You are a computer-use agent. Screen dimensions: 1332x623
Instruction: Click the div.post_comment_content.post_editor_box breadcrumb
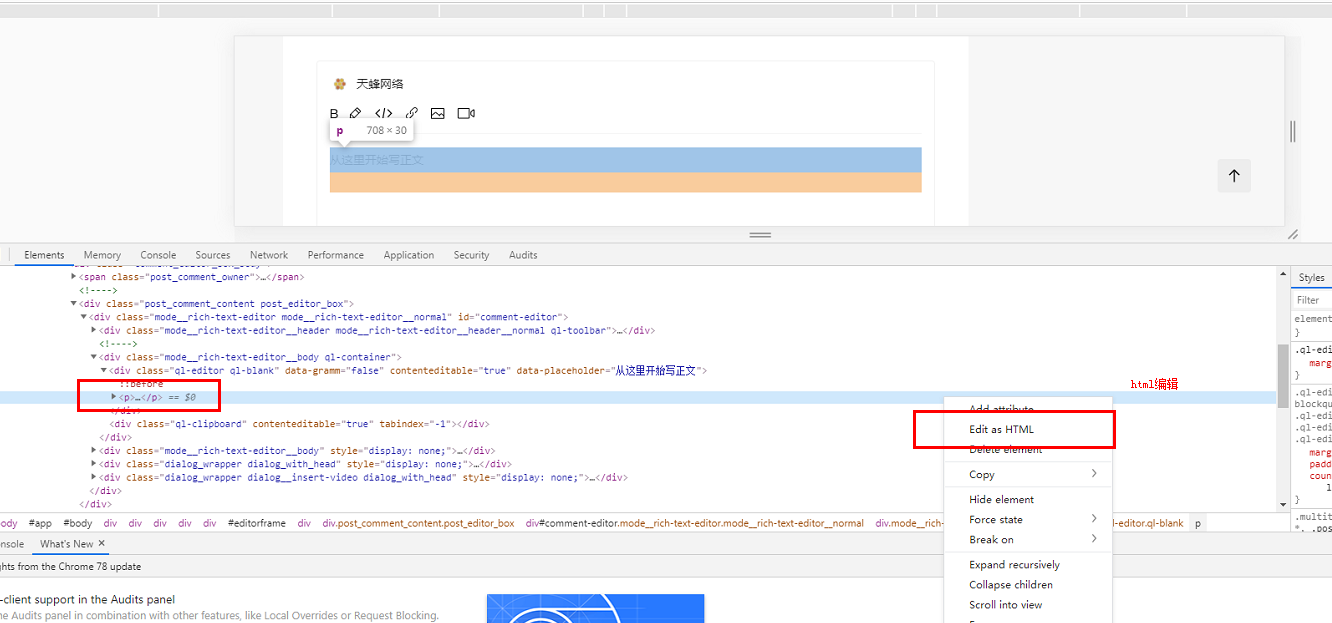tap(418, 523)
